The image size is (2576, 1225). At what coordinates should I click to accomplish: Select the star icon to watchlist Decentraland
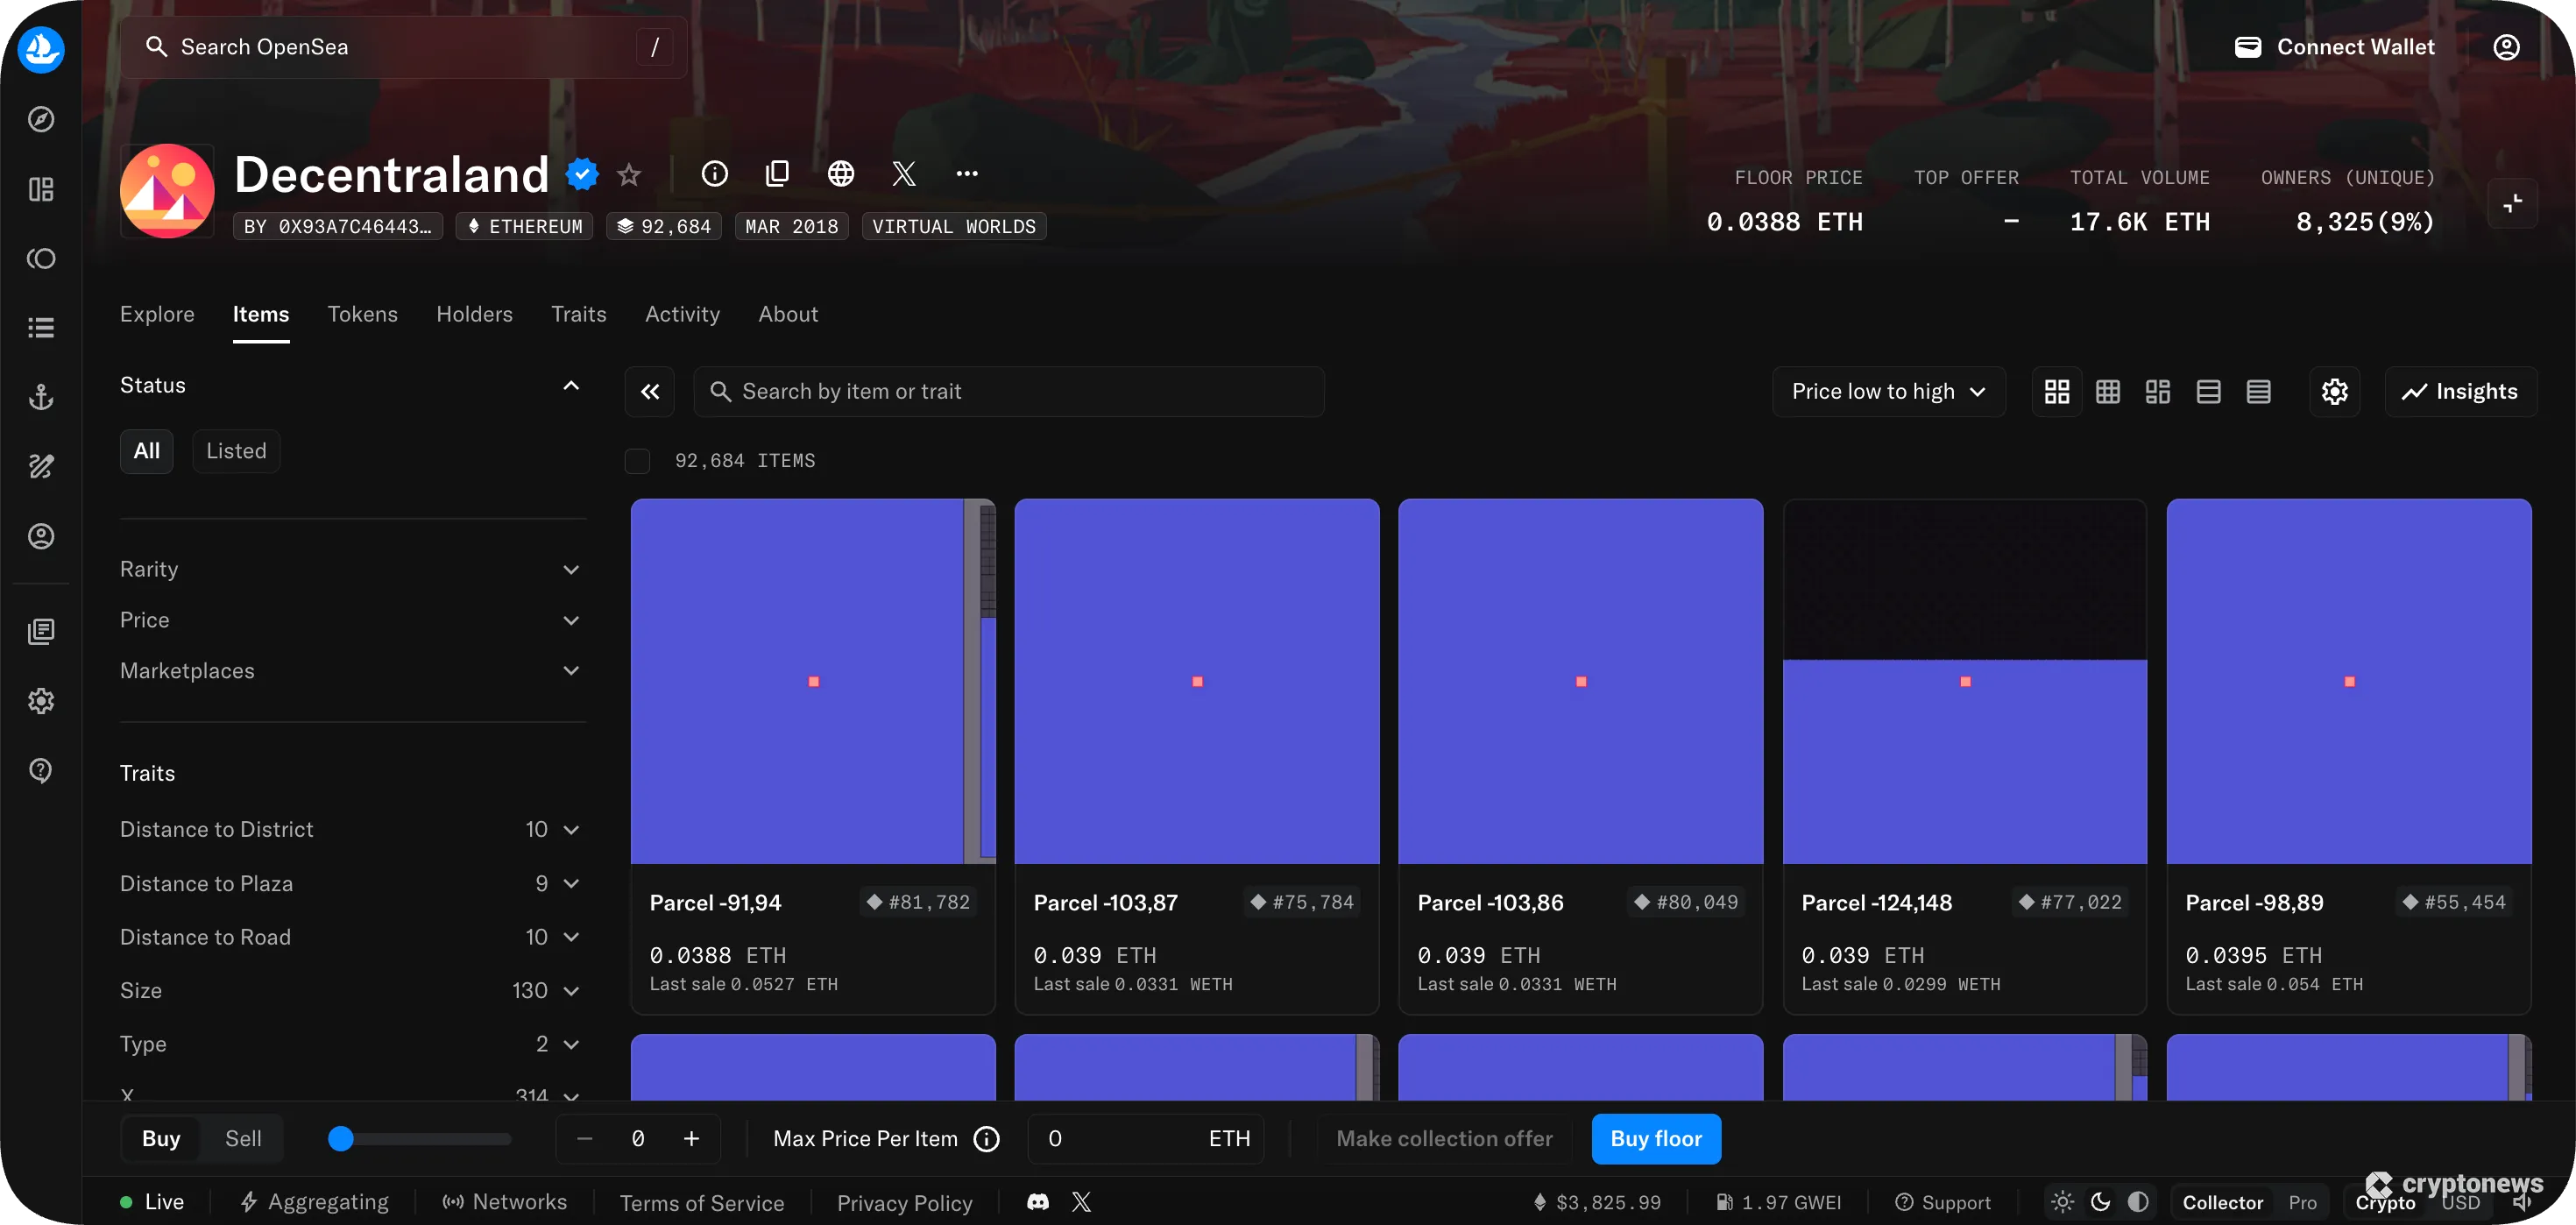(x=629, y=173)
